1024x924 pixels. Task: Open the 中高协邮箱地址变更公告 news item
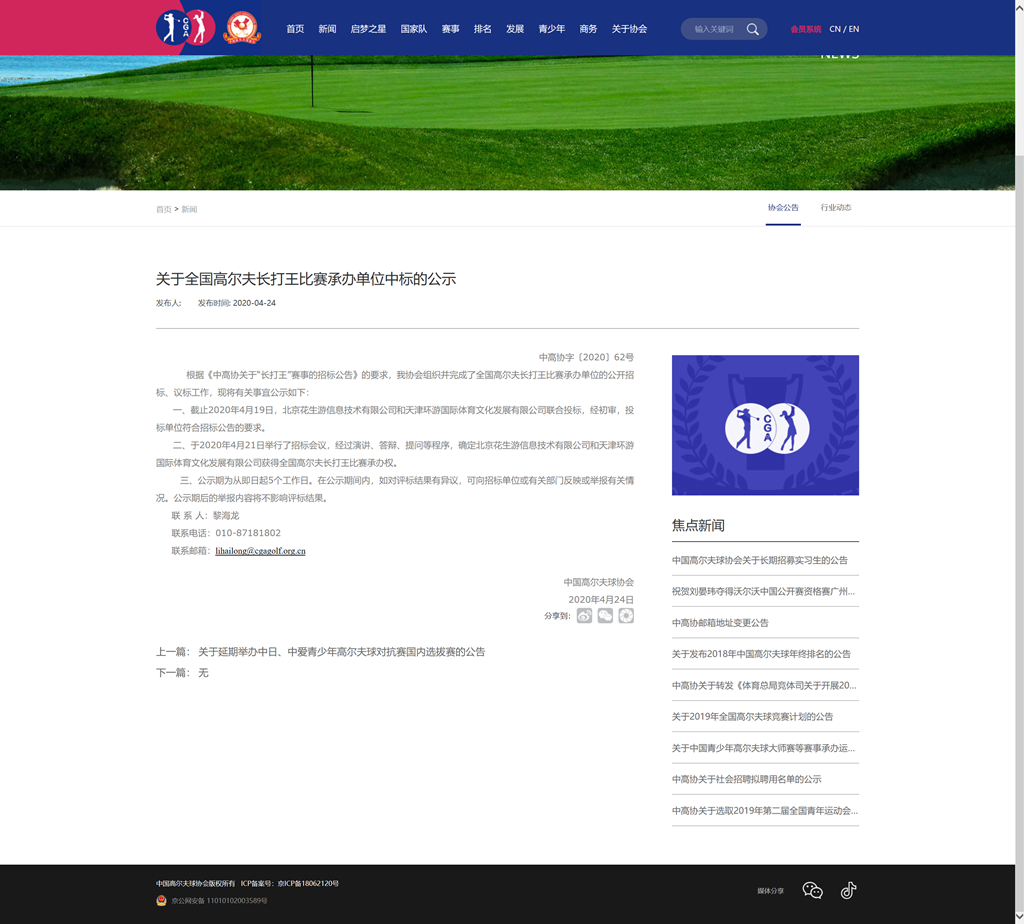coord(720,623)
